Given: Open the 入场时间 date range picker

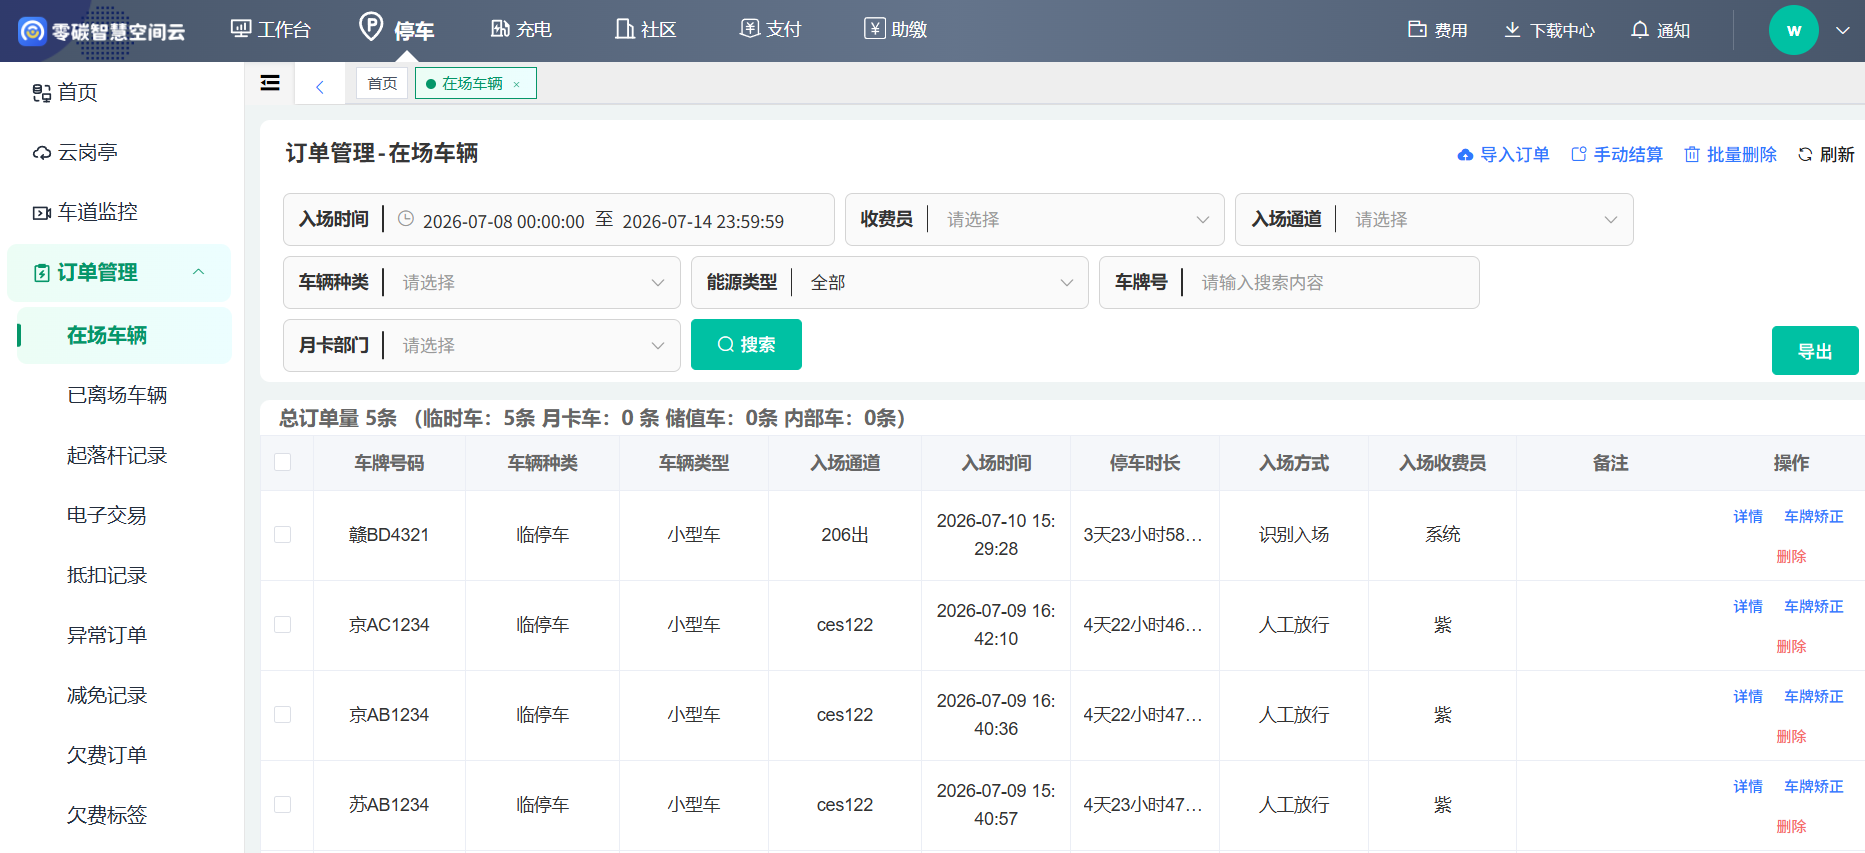Looking at the screenshot, I should [x=559, y=220].
